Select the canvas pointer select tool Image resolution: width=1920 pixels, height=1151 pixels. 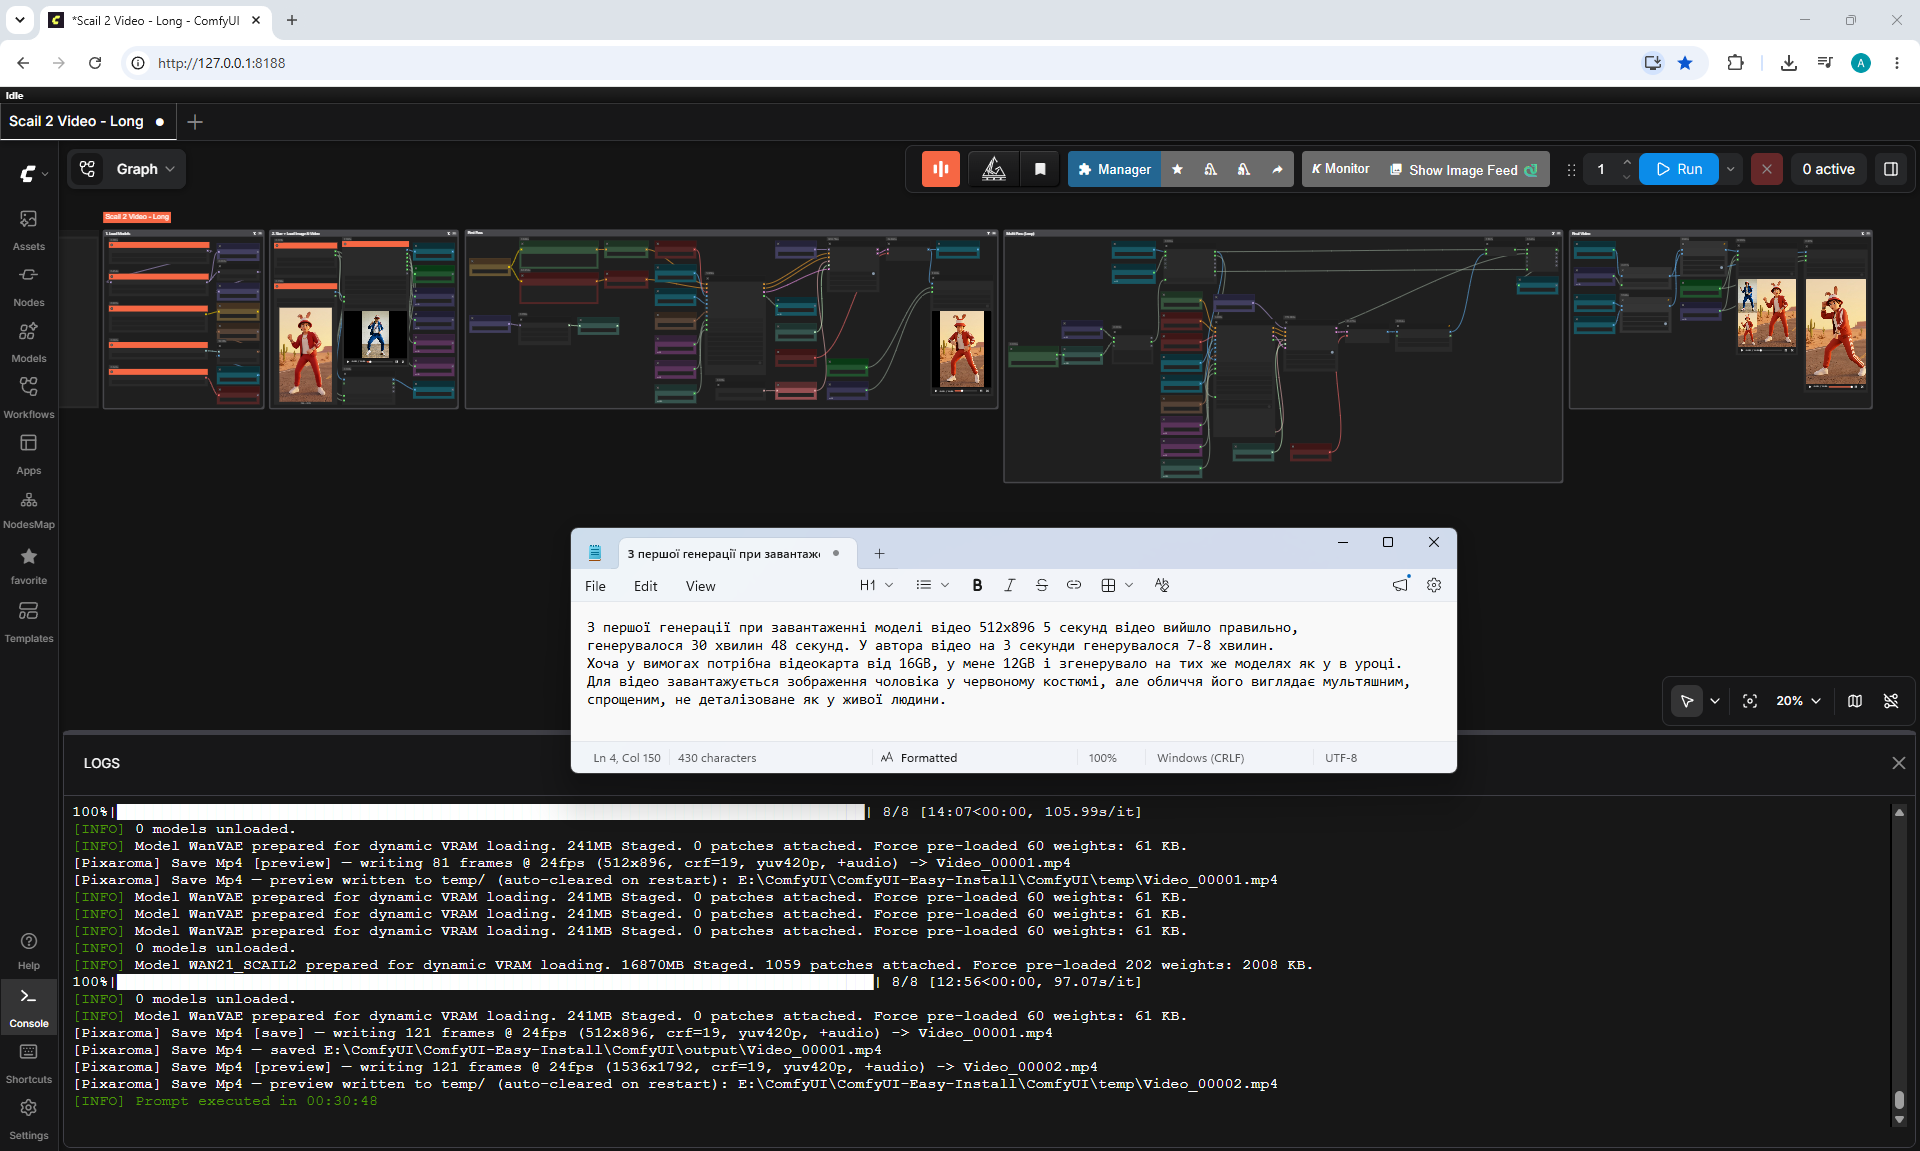coord(1687,701)
